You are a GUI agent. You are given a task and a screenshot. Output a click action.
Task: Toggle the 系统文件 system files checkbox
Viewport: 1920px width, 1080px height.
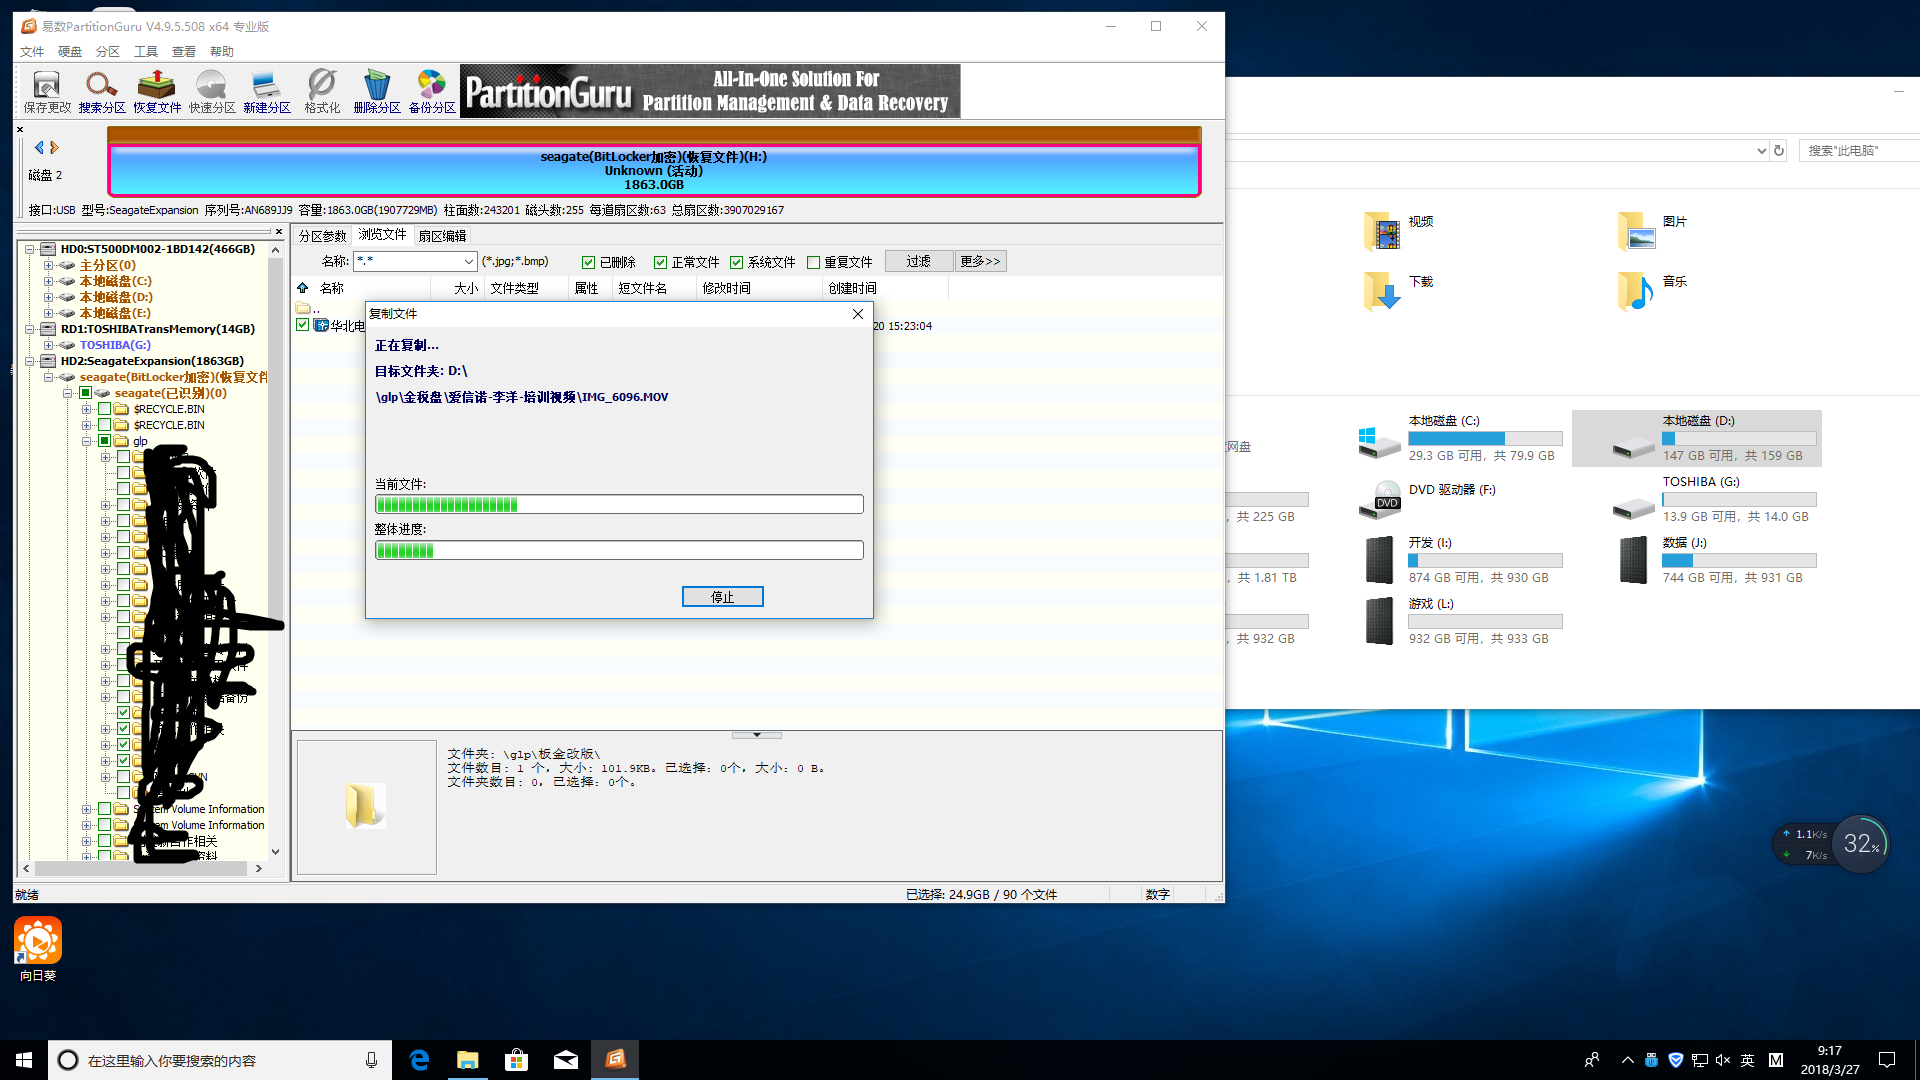coord(736,262)
